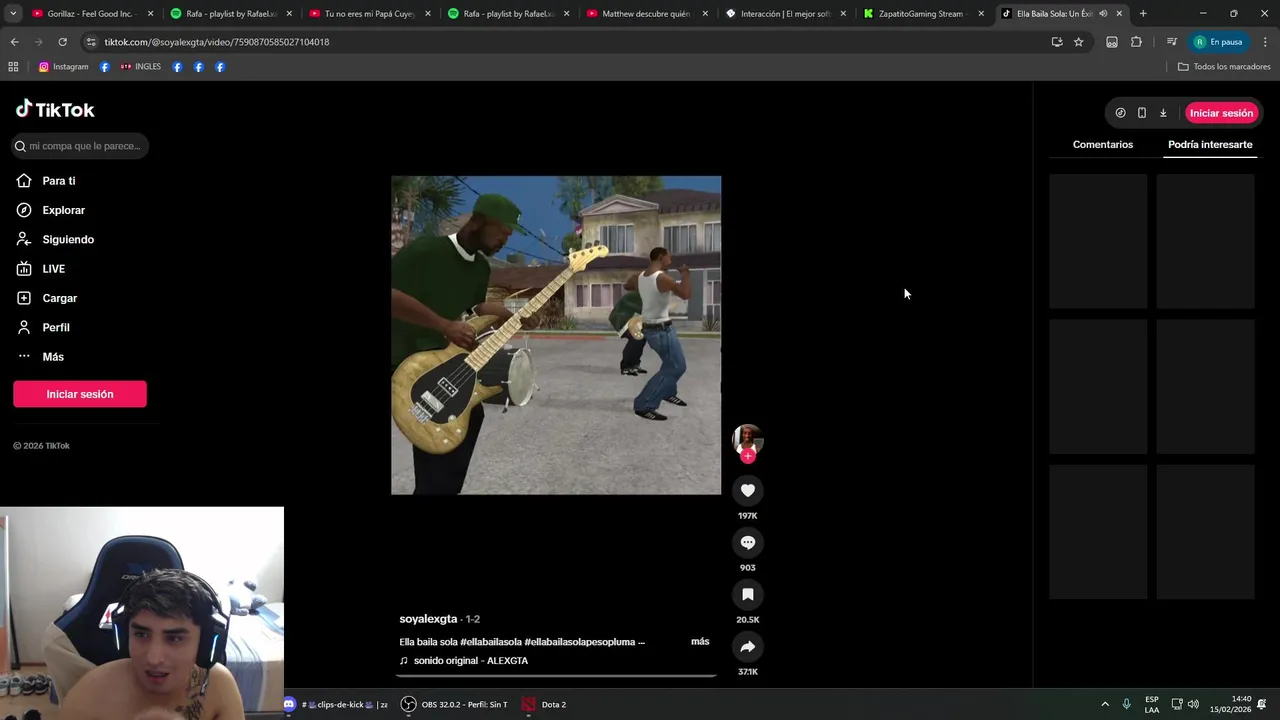Like the video with heart icon
Viewport: 1280px width, 720px height.
coord(747,490)
